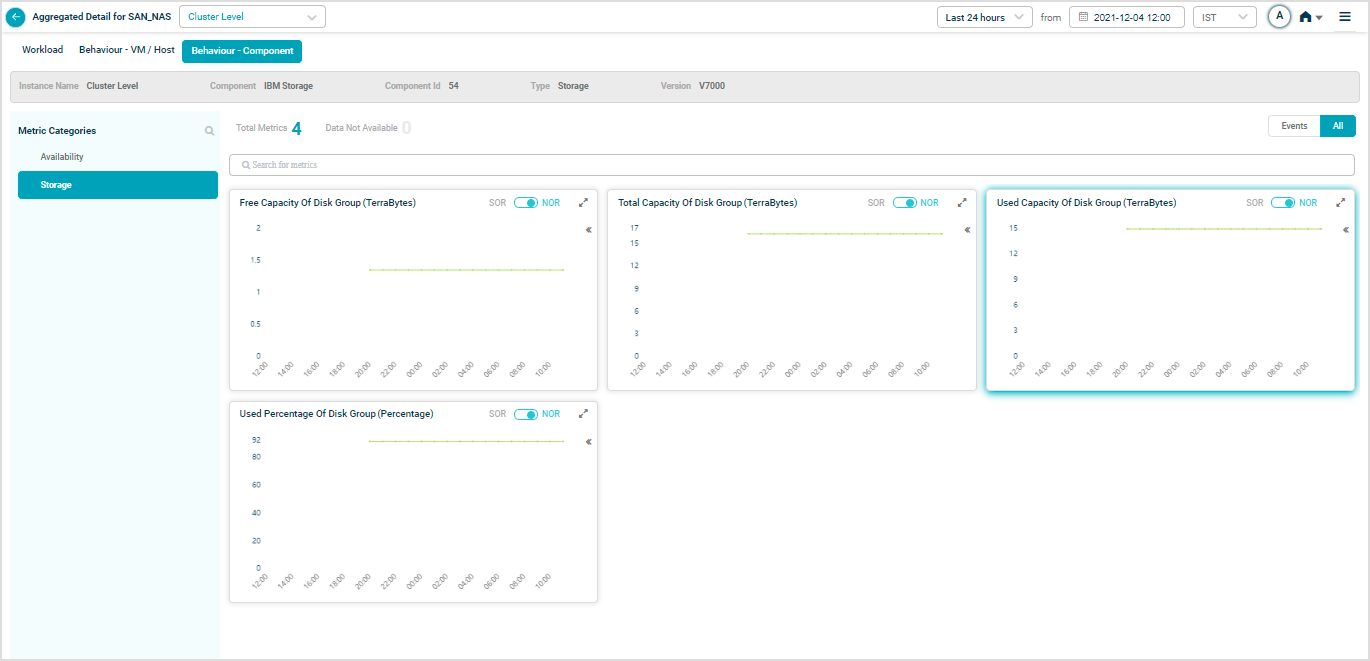Expand the Total Capacity chart fullscreen

[x=962, y=203]
